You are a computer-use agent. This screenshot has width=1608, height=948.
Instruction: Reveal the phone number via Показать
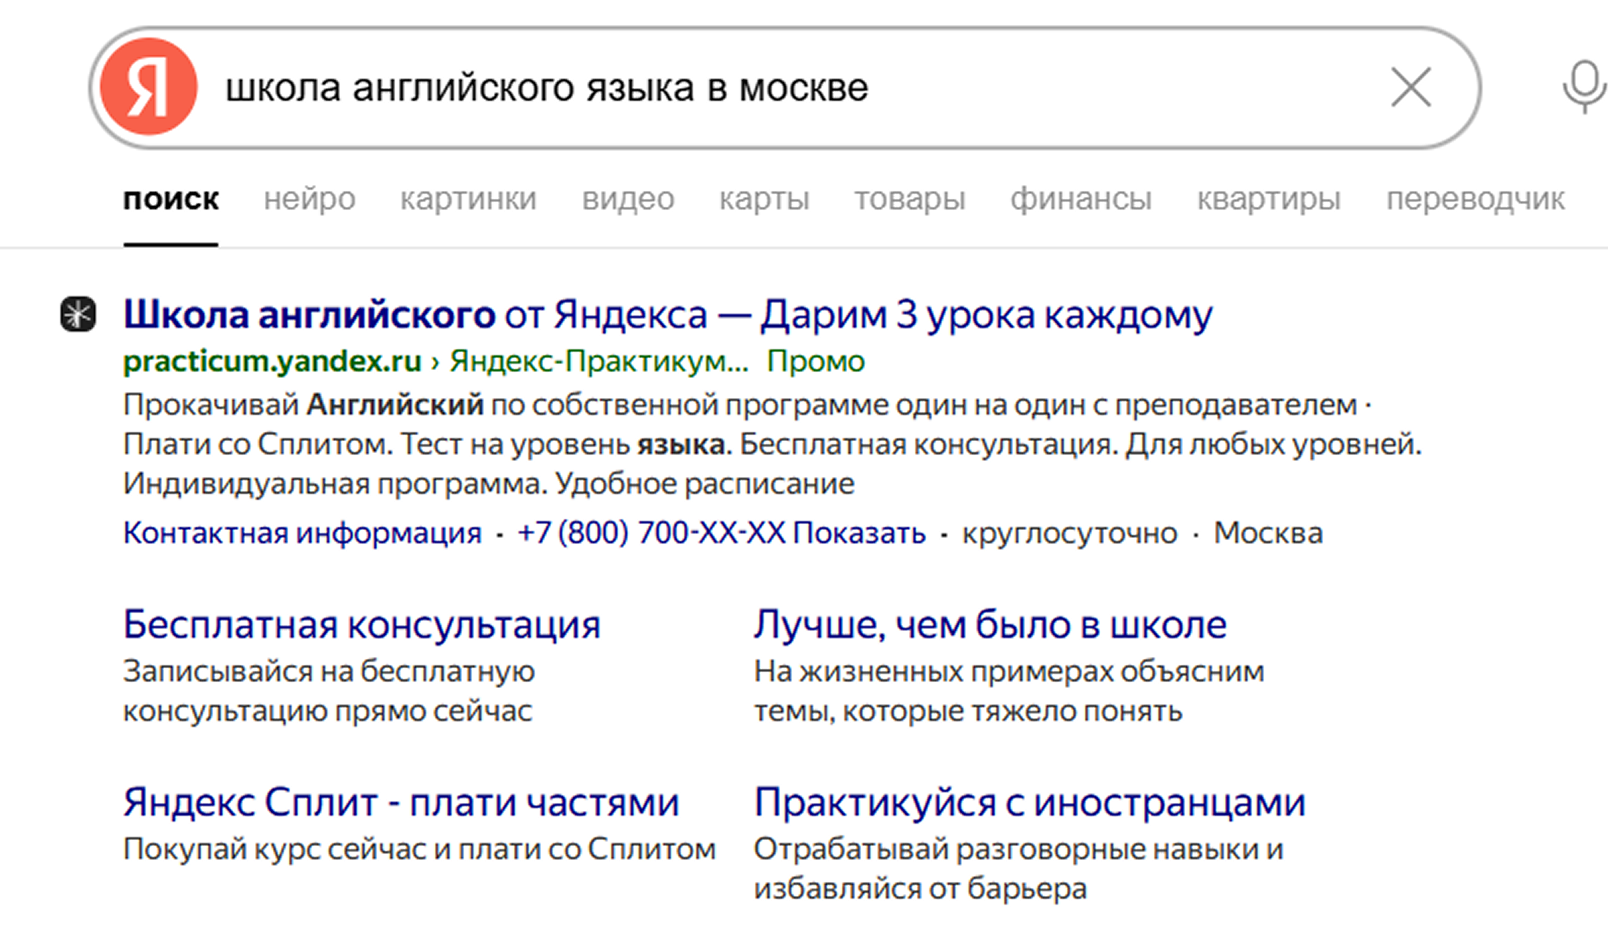860,532
